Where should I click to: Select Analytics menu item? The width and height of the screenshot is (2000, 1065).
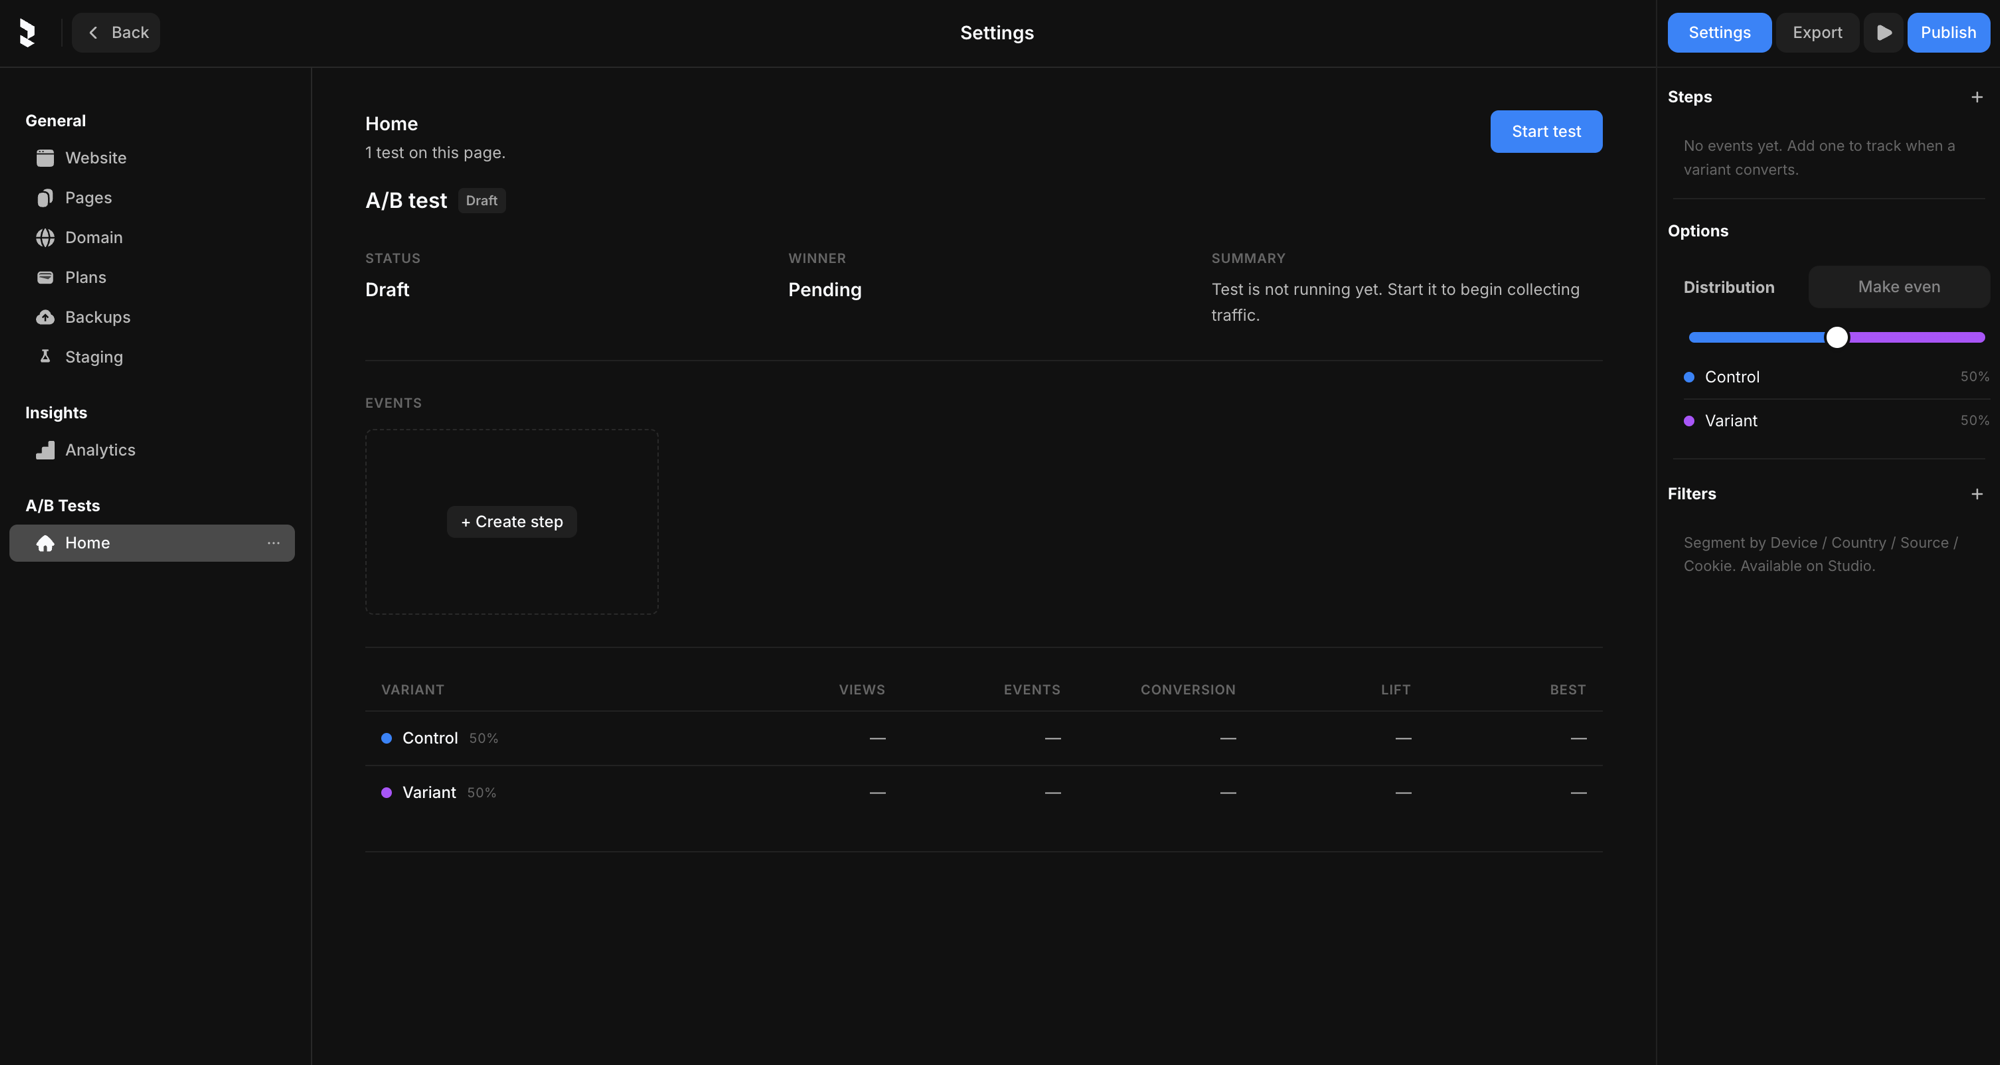[x=152, y=450]
